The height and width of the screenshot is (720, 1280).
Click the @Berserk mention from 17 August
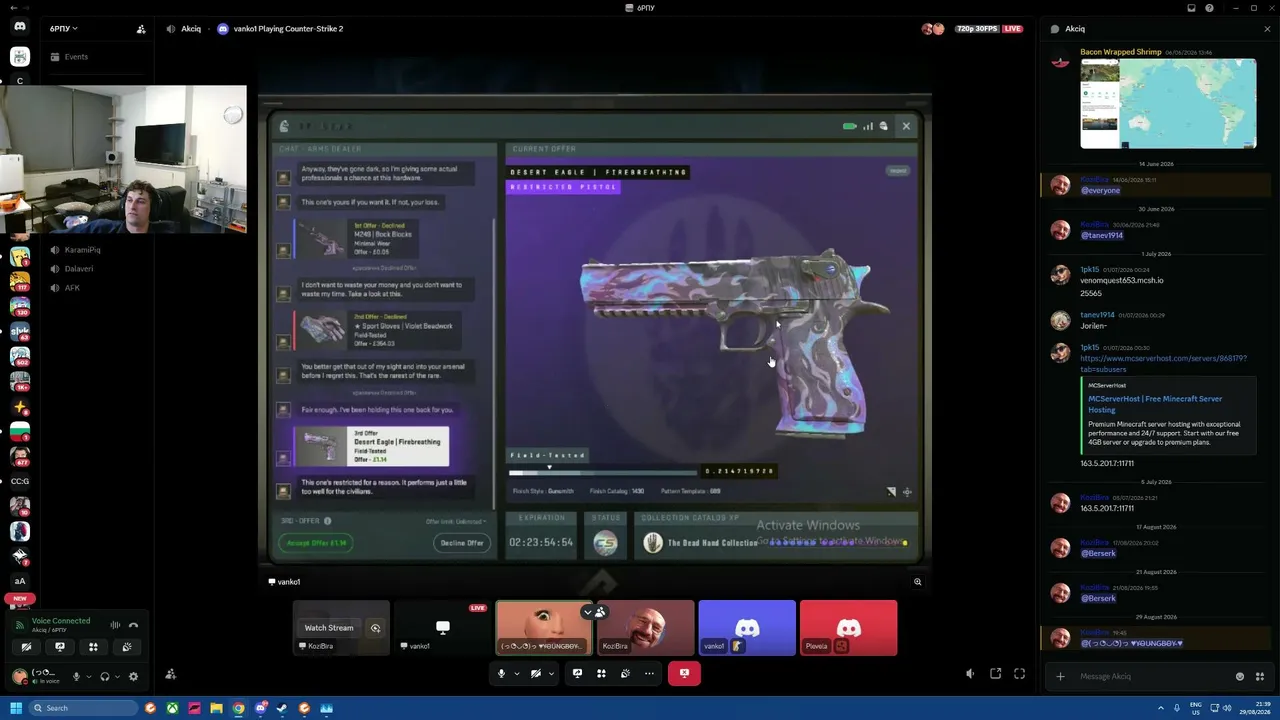click(x=1098, y=553)
